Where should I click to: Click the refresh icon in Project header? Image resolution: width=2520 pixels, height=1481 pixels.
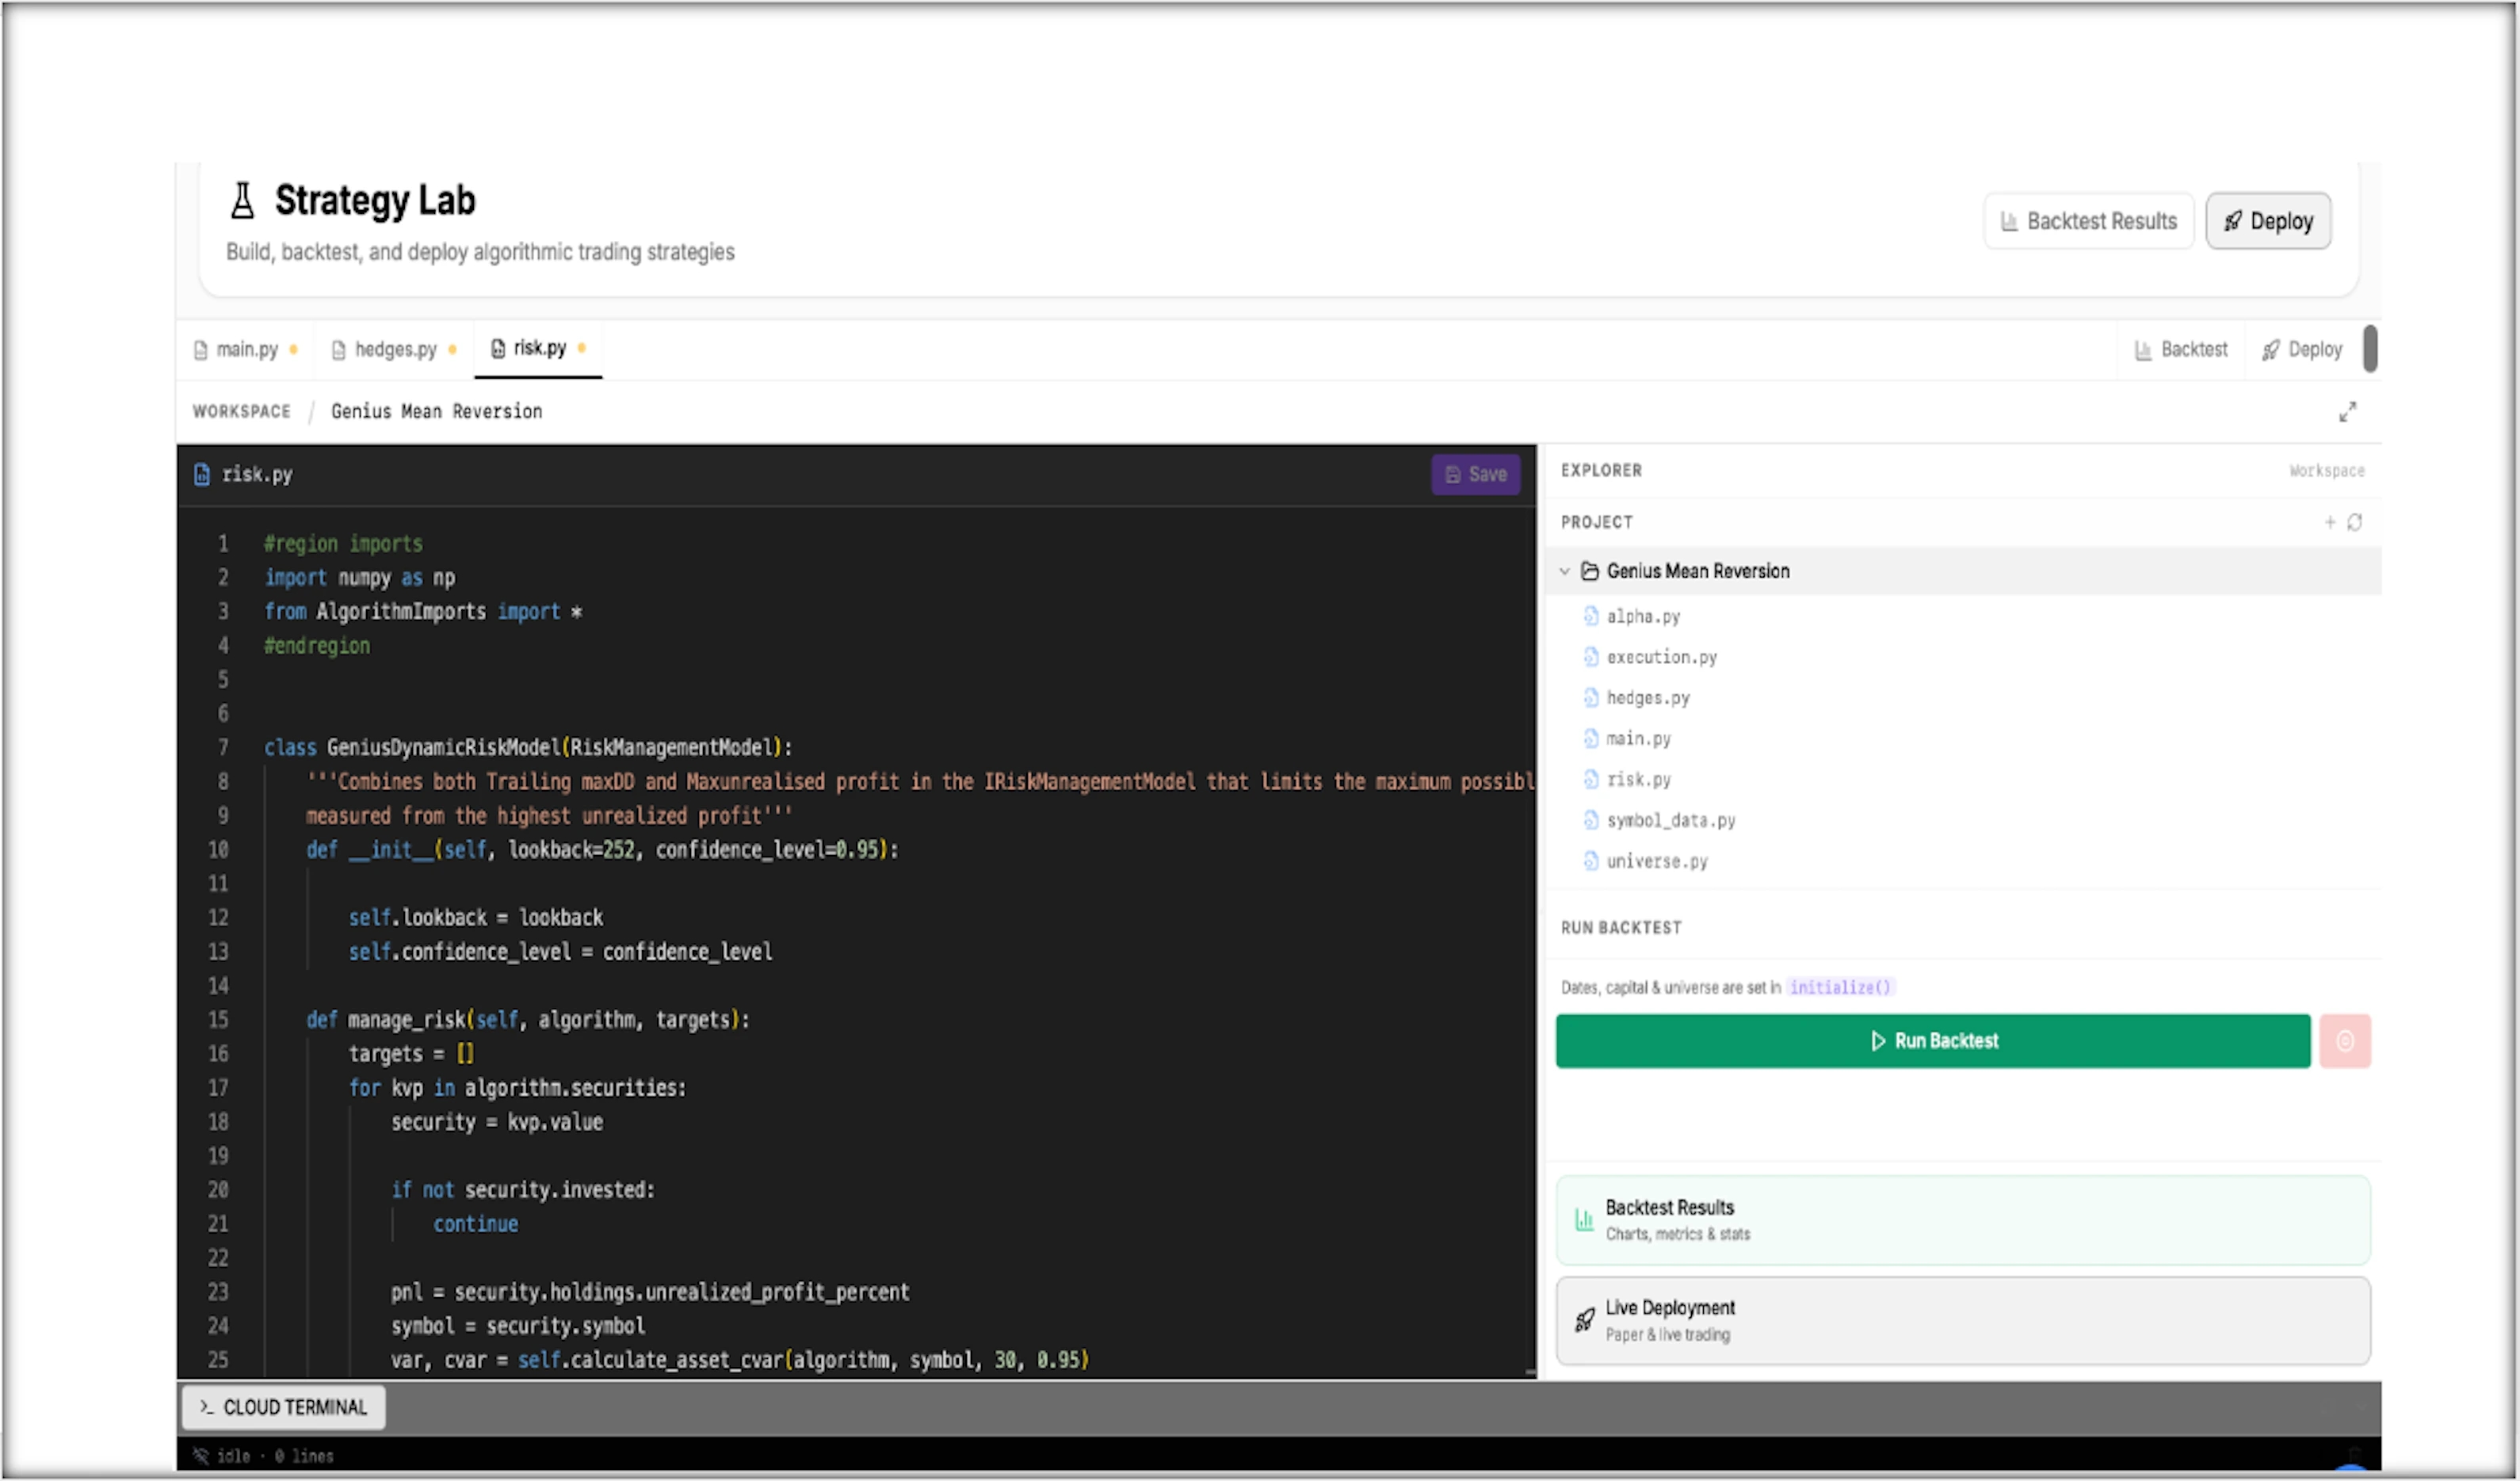click(2354, 522)
